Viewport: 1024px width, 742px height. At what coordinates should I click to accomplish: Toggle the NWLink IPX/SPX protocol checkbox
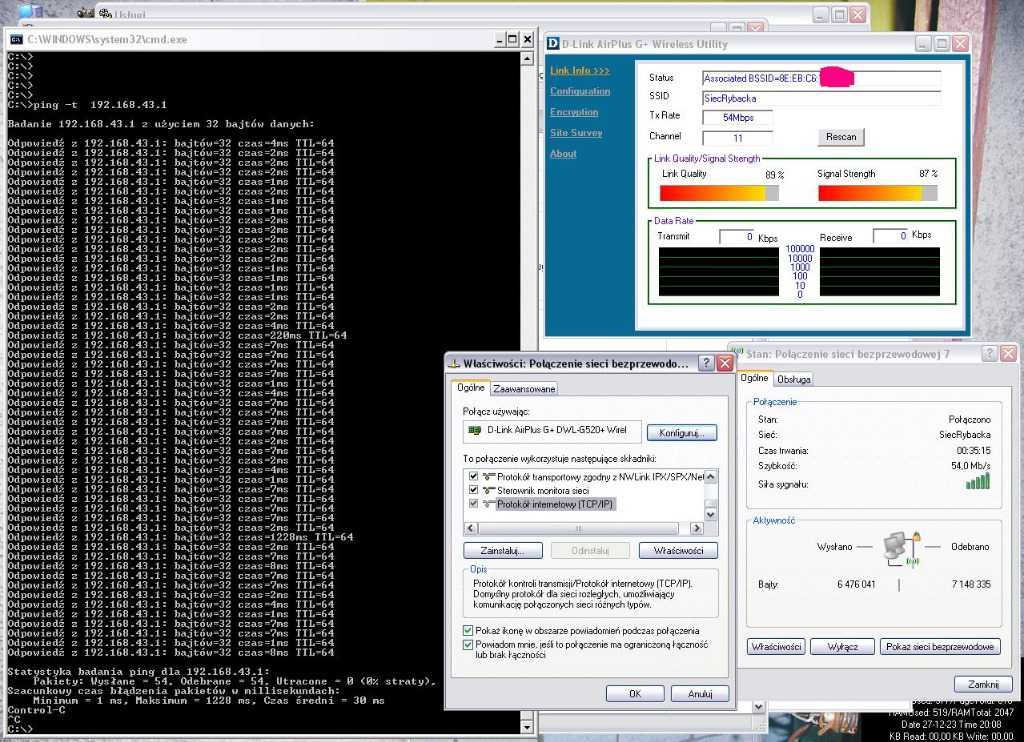(473, 476)
